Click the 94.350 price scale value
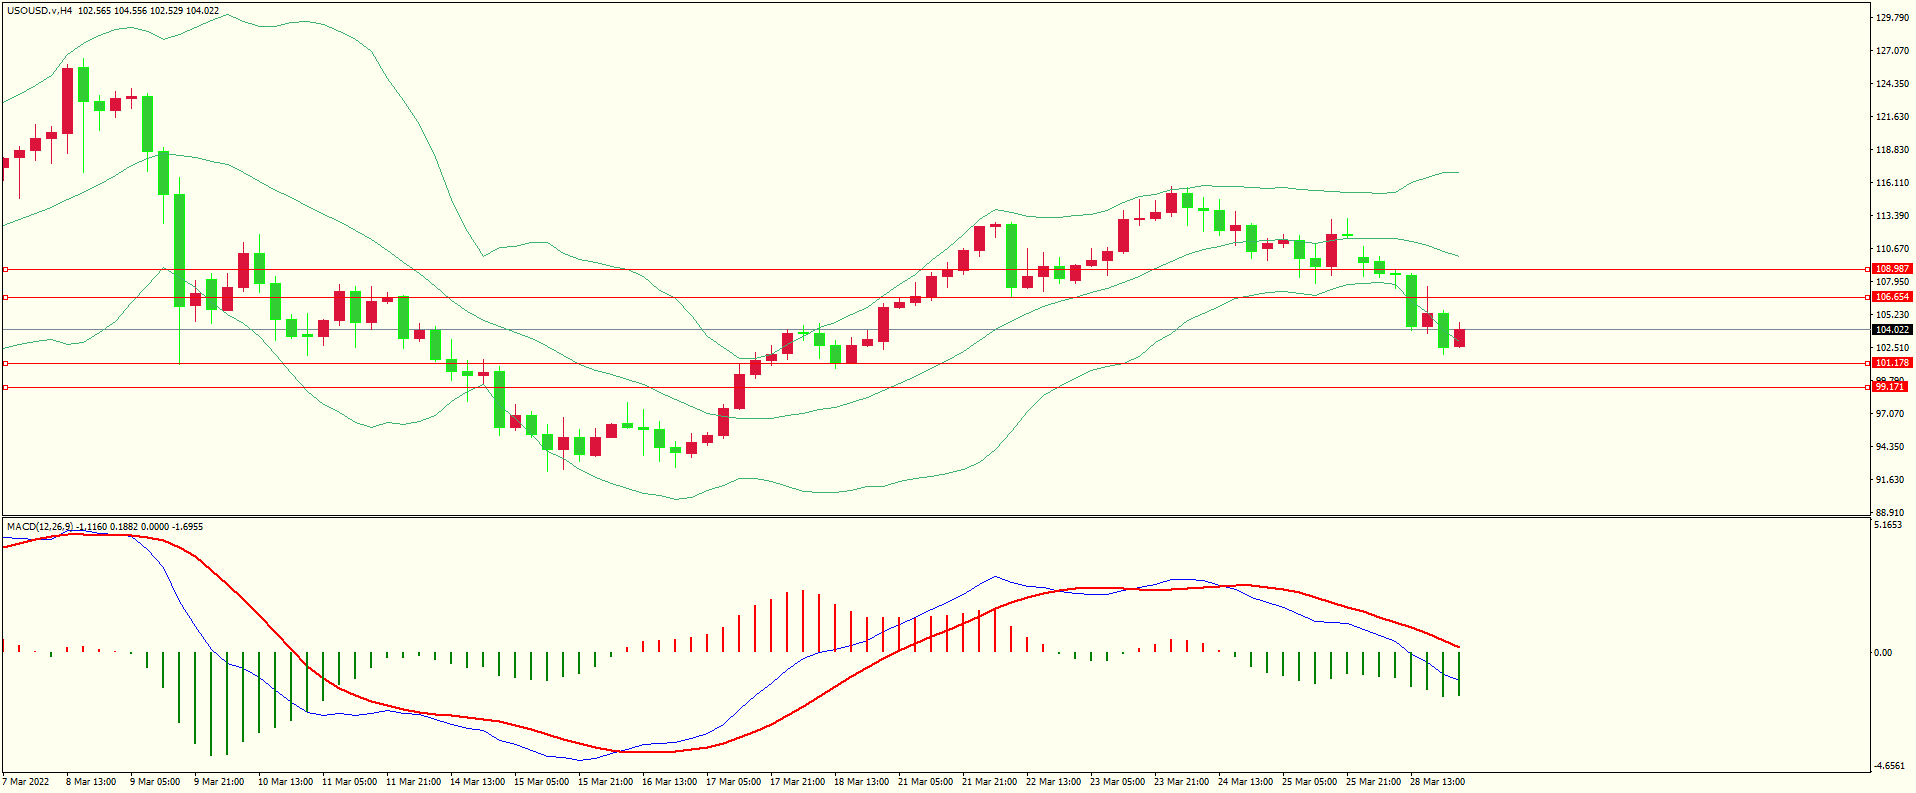The image size is (1916, 793). tap(1890, 447)
